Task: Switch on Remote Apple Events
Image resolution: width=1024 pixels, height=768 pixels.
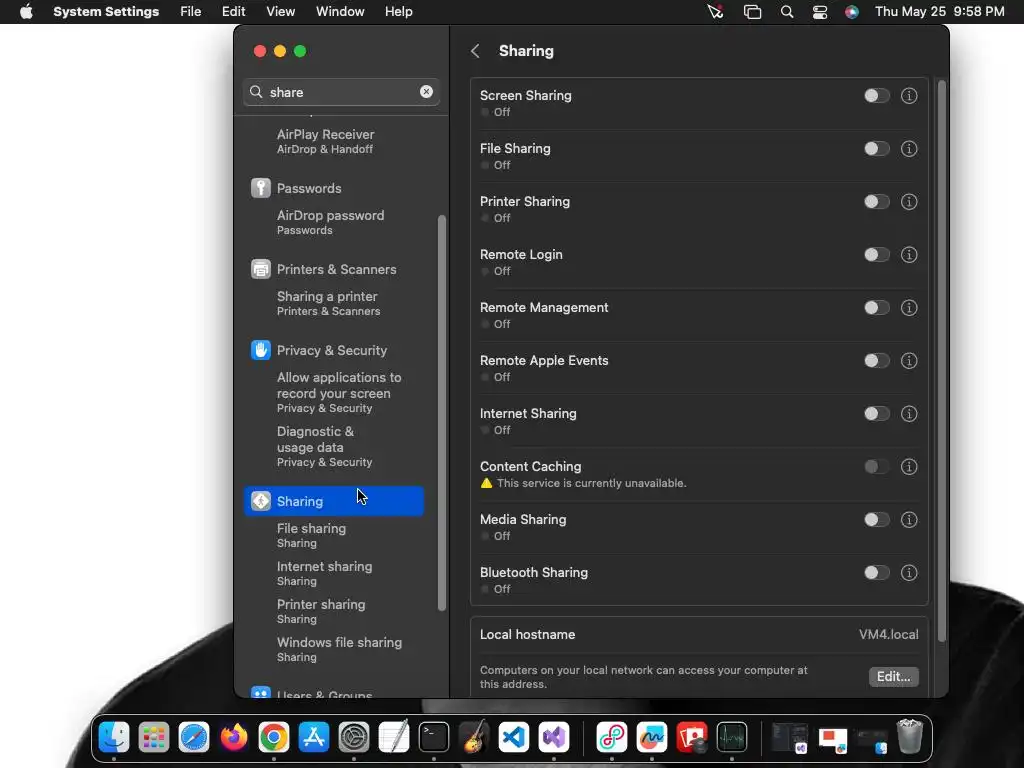Action: point(876,360)
